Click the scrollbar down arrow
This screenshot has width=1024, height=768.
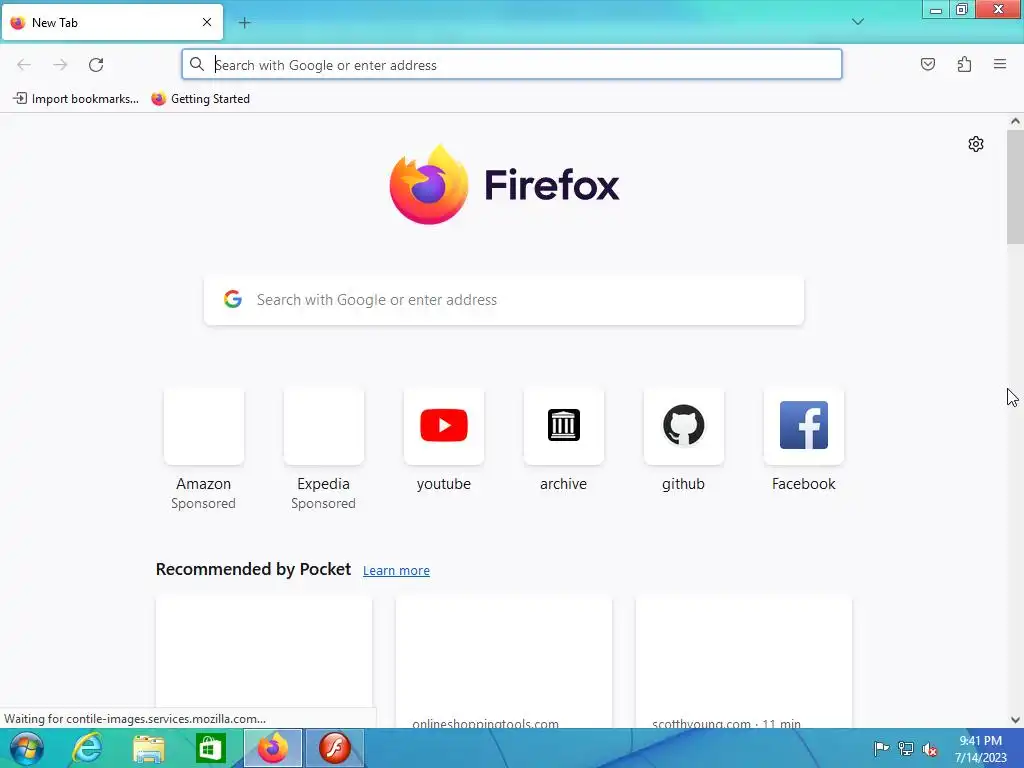[1015, 720]
